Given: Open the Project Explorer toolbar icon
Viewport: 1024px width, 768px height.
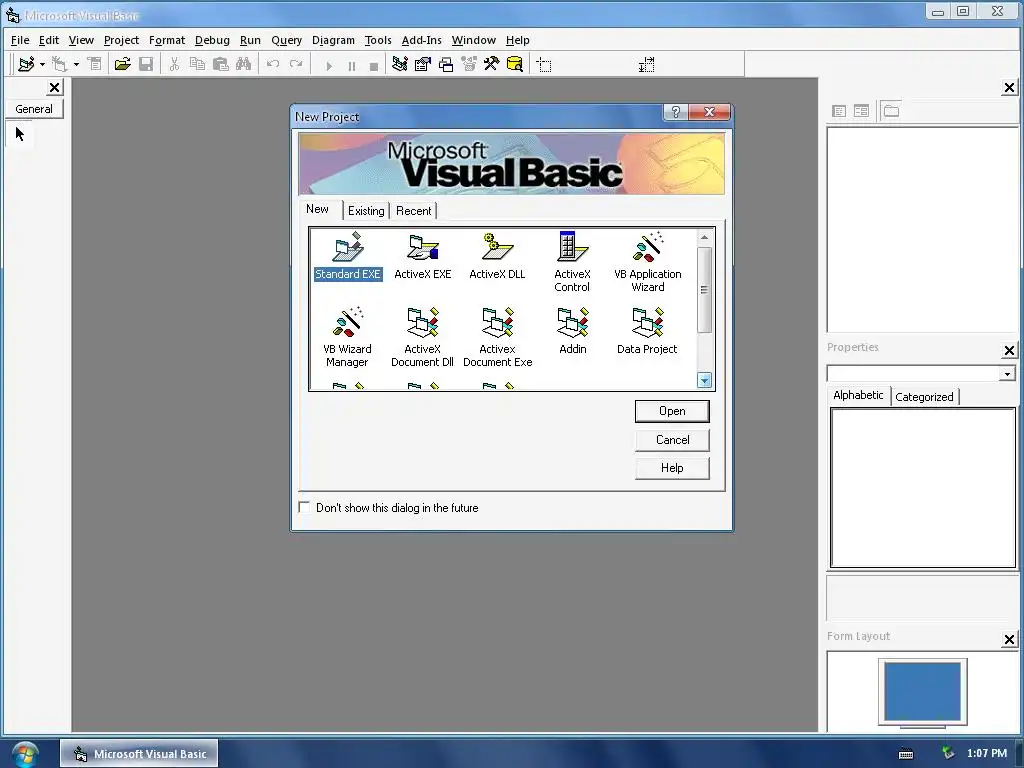Looking at the screenshot, I should tap(400, 64).
